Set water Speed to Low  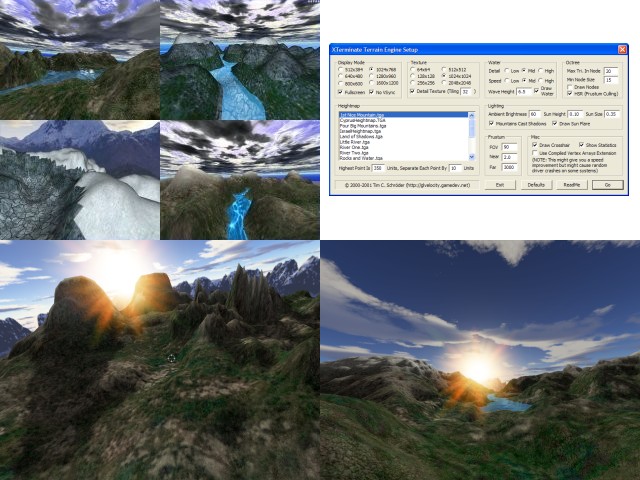[507, 81]
